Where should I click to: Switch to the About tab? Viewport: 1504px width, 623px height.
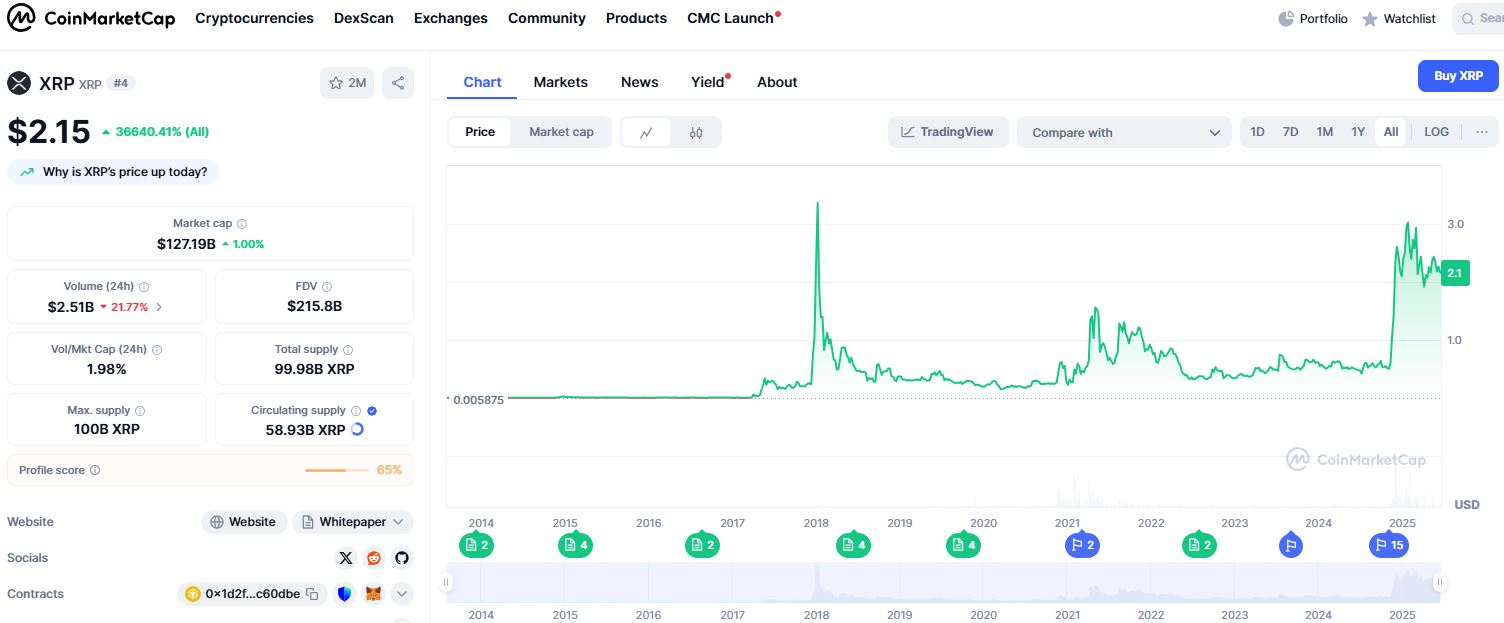tap(777, 82)
